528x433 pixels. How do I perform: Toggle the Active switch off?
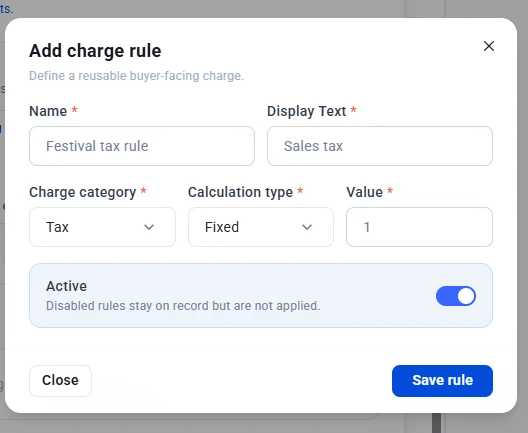pyautogui.click(x=456, y=296)
